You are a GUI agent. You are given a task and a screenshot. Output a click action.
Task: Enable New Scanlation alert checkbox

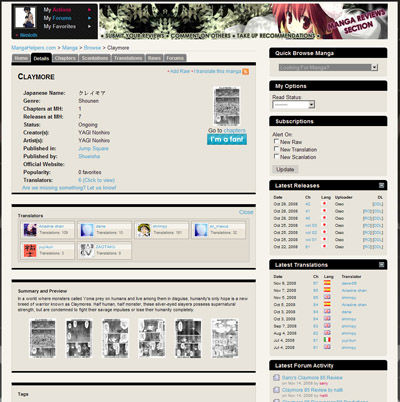tap(276, 156)
